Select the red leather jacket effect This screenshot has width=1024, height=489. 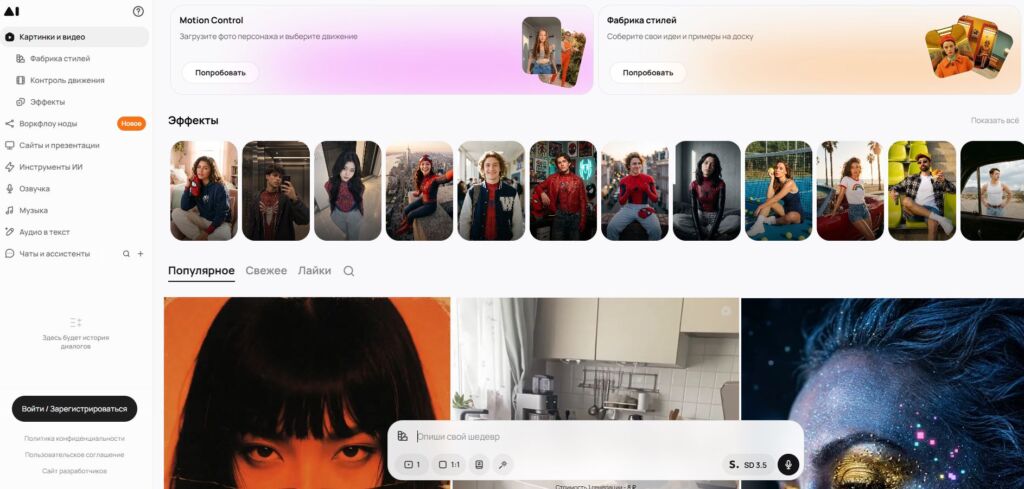pyautogui.click(x=563, y=191)
